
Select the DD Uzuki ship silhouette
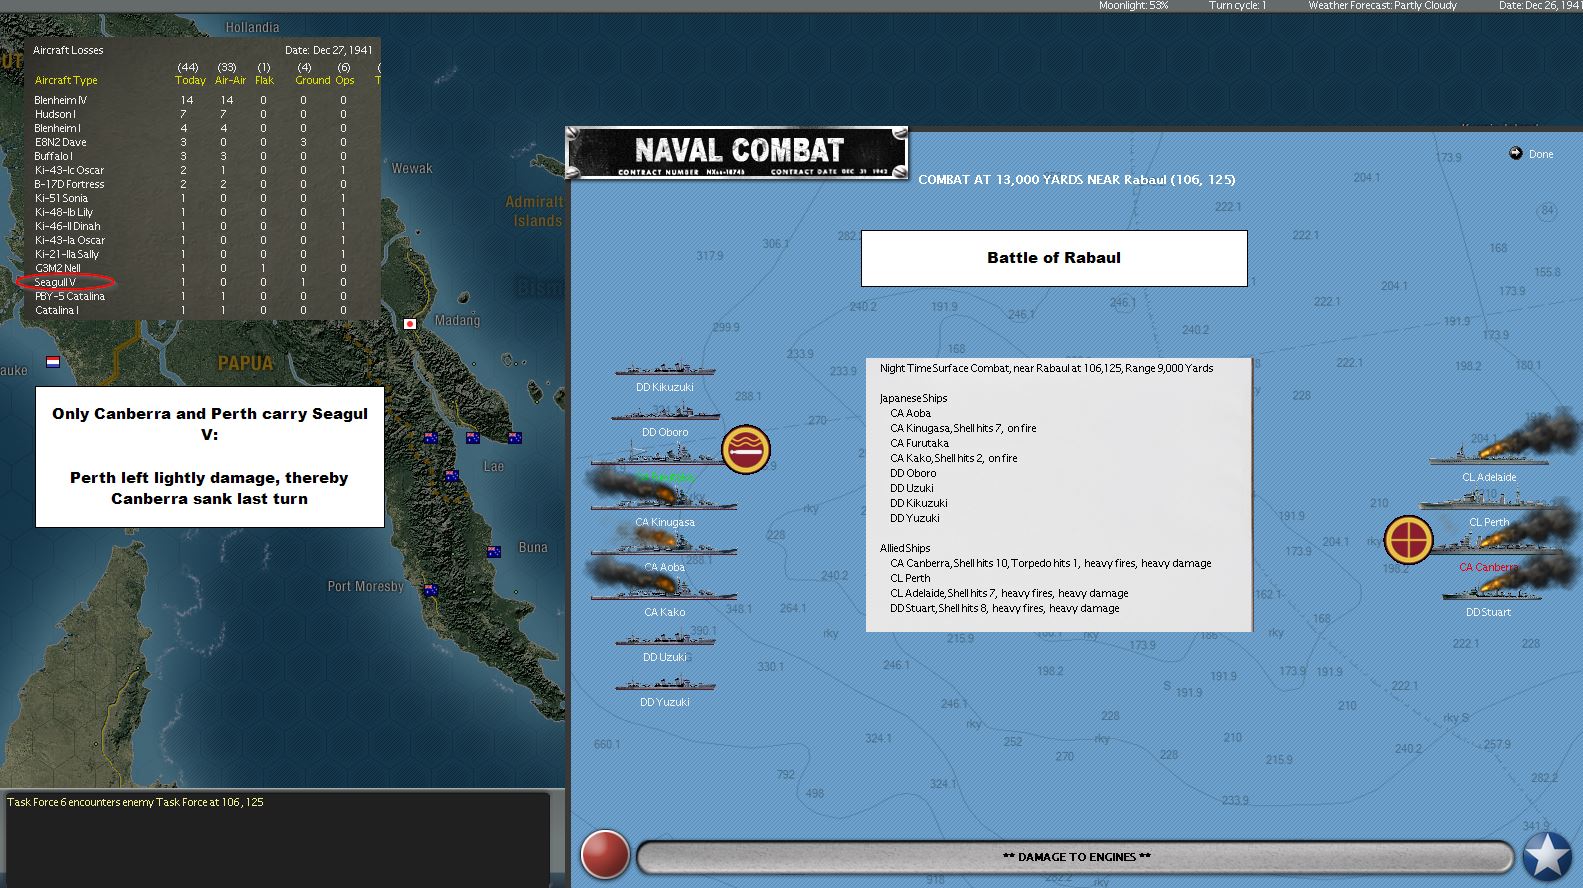[665, 639]
